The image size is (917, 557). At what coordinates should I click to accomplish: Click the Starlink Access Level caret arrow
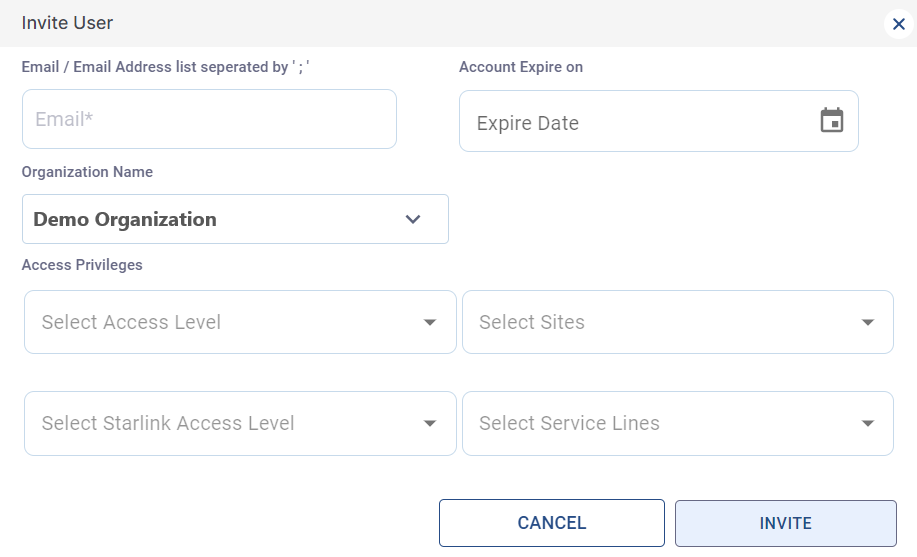pyautogui.click(x=430, y=423)
